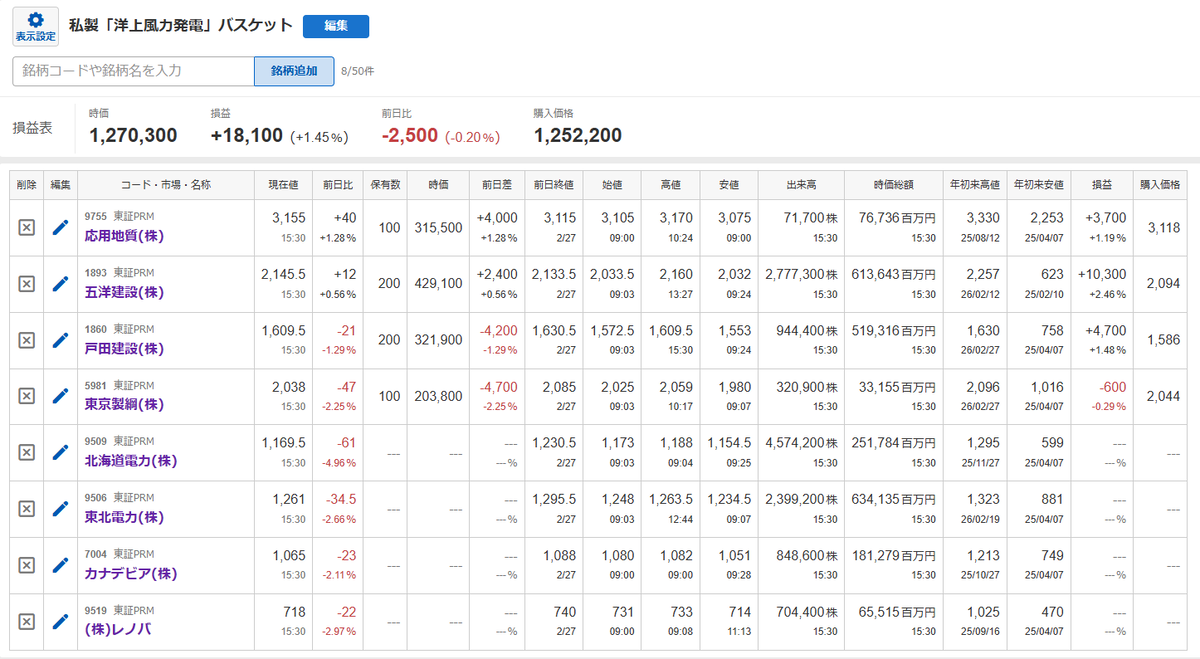Click レノバ year high 1,025
The width and height of the screenshot is (1200, 659).
(x=984, y=611)
